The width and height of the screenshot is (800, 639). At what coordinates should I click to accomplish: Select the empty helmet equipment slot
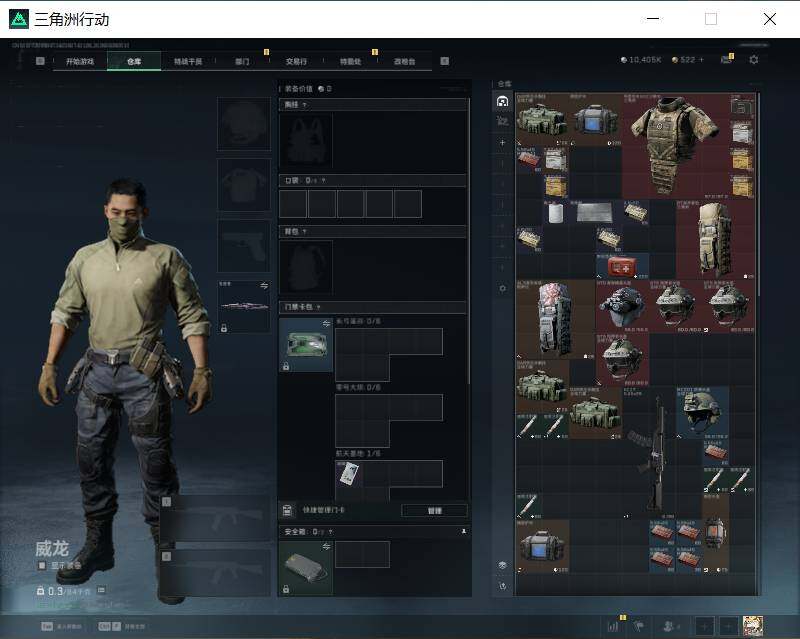(244, 124)
